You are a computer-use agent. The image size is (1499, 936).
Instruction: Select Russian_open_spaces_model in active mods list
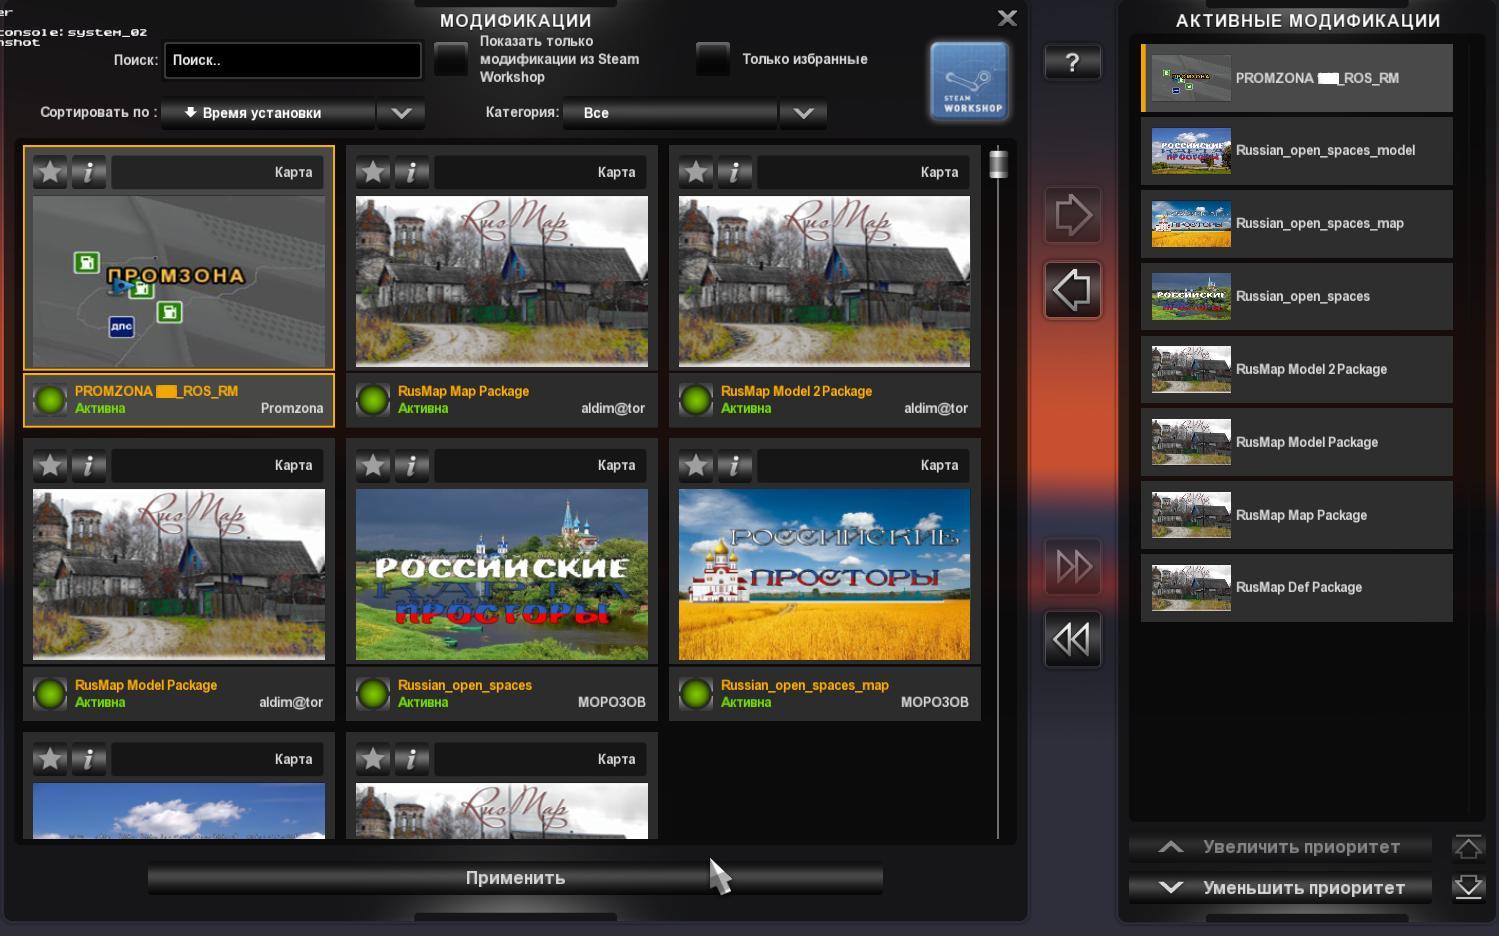coord(1296,151)
